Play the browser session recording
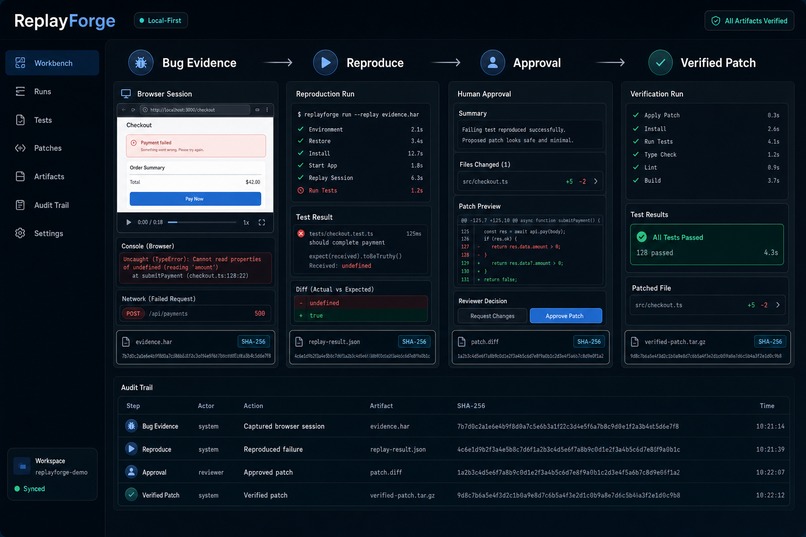Screen dimensions: 806x537 (129, 222)
